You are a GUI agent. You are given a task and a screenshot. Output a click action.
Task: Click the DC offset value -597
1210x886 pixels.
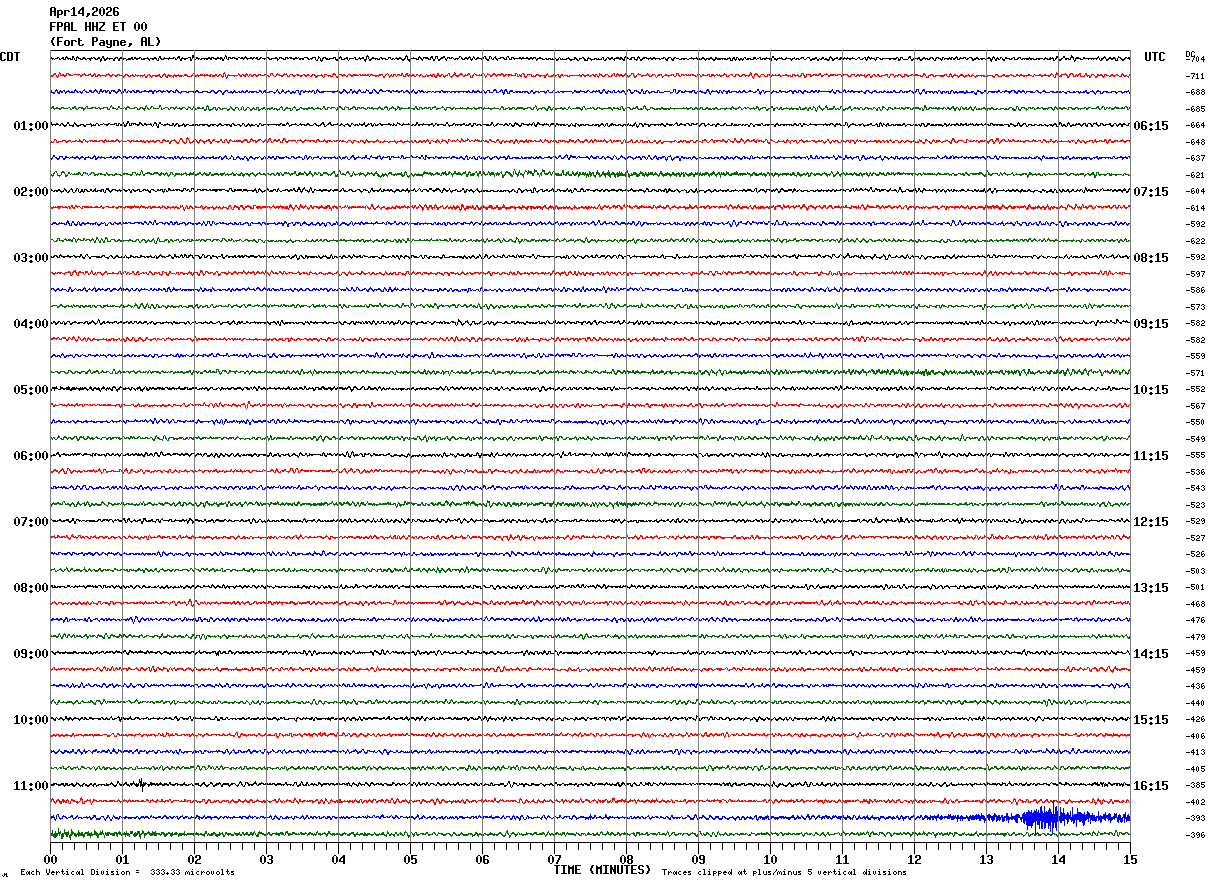point(1195,274)
